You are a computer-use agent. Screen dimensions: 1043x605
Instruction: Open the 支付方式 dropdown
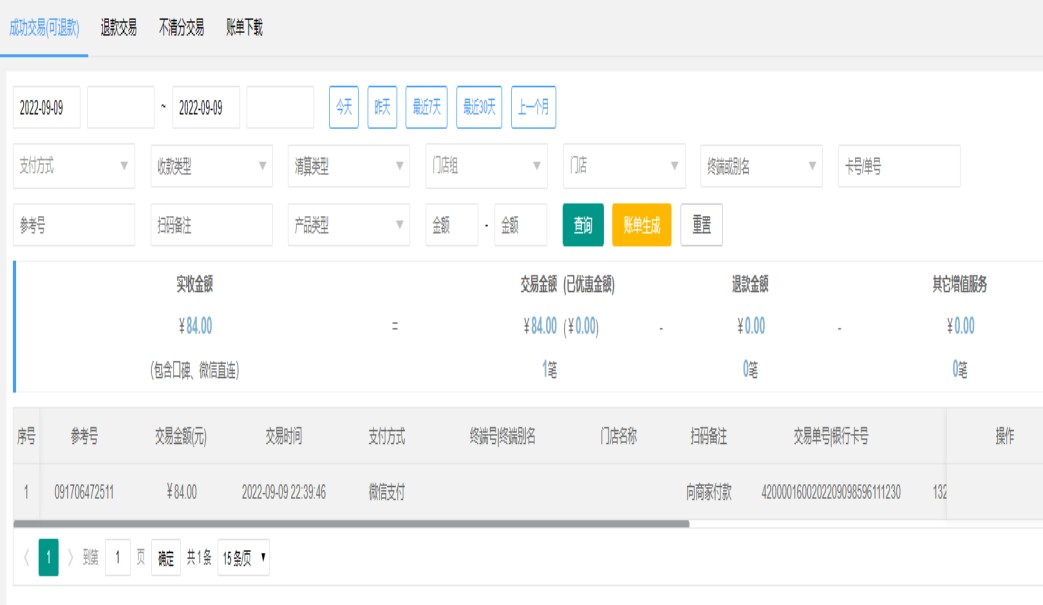tap(74, 167)
